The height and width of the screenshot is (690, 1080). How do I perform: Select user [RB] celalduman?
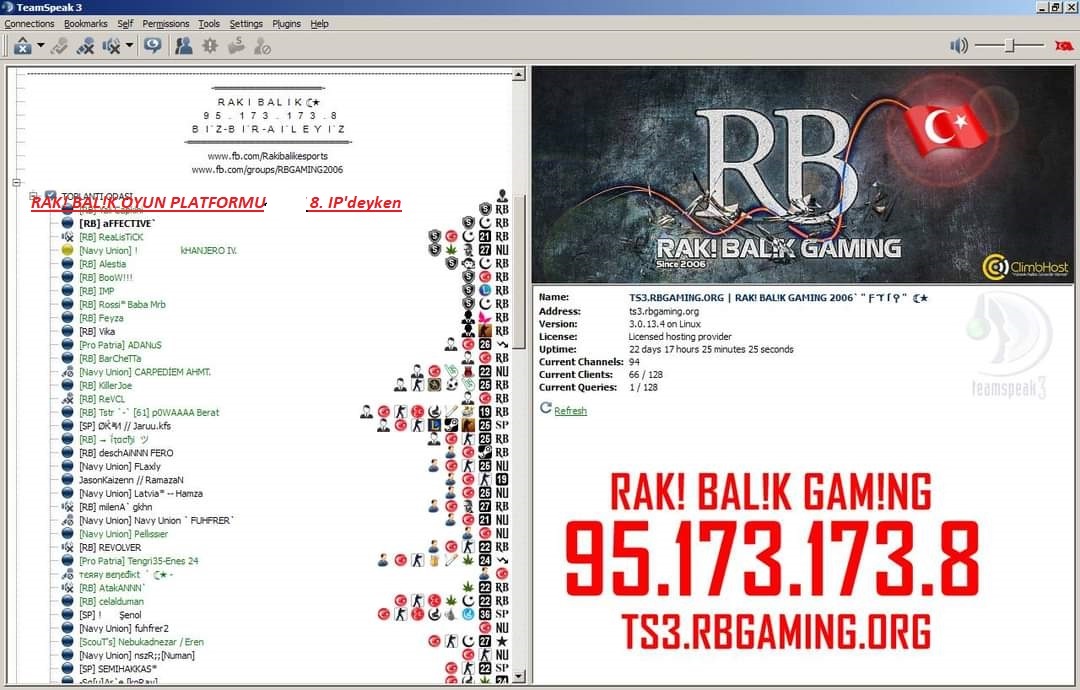(112, 601)
